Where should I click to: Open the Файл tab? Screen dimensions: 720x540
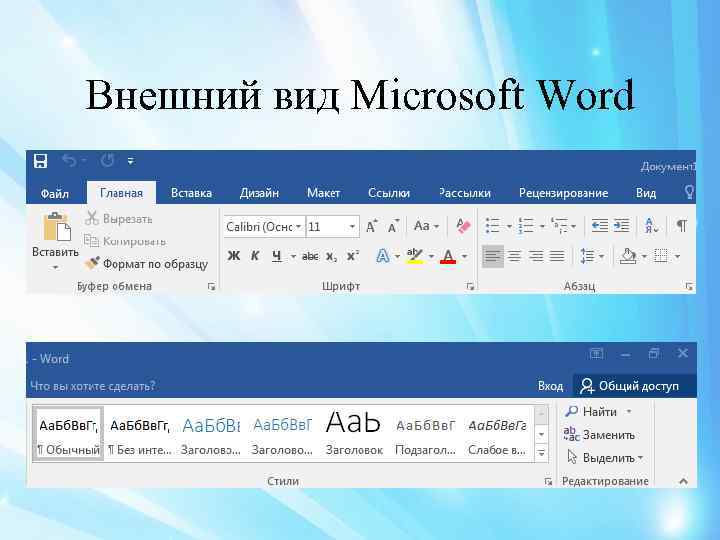[x=55, y=193]
